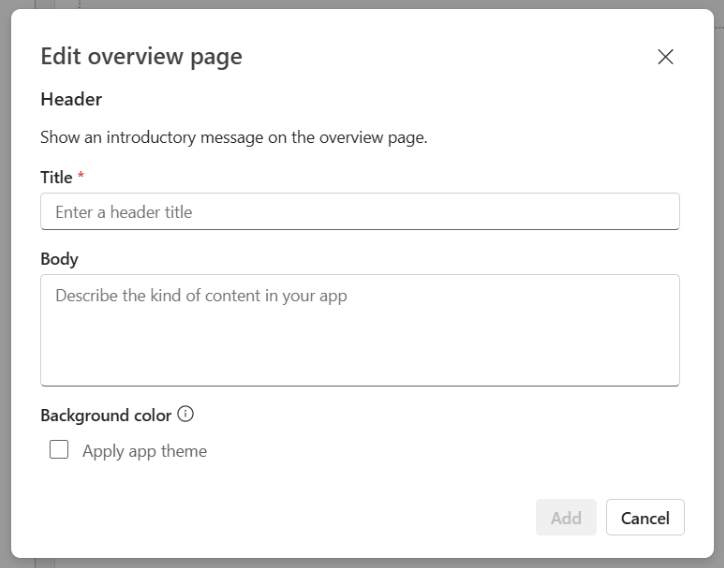Enable the Apply app theme checkbox
This screenshot has width=724, height=568.
(x=59, y=450)
